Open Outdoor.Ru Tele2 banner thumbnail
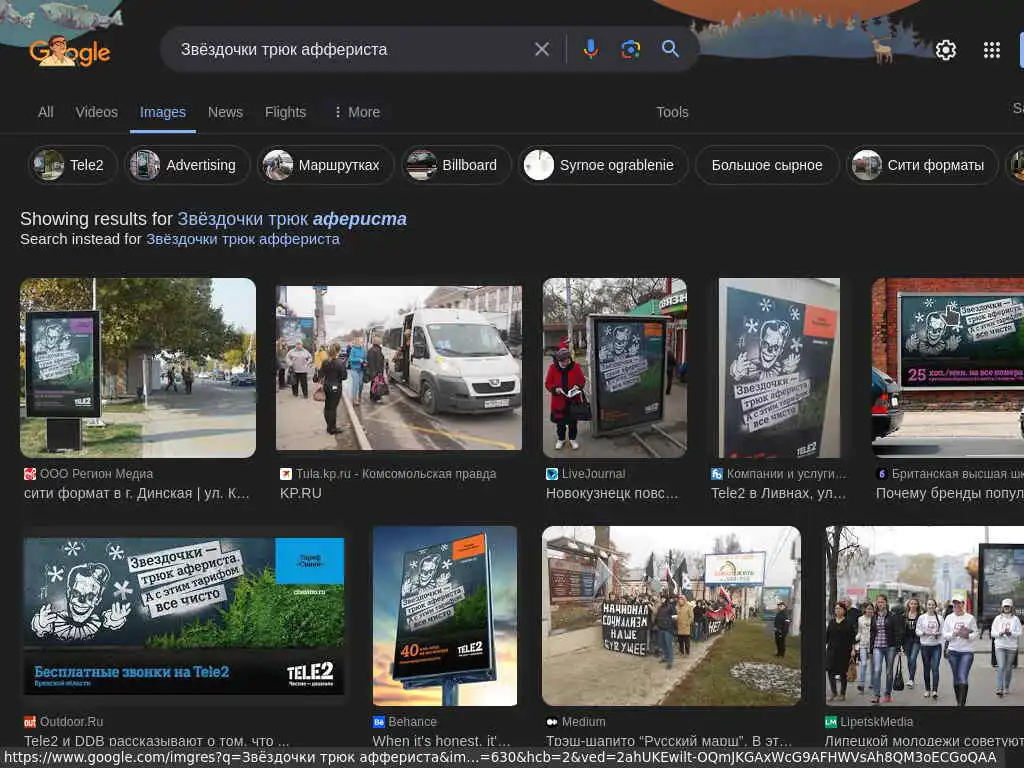 (x=184, y=616)
